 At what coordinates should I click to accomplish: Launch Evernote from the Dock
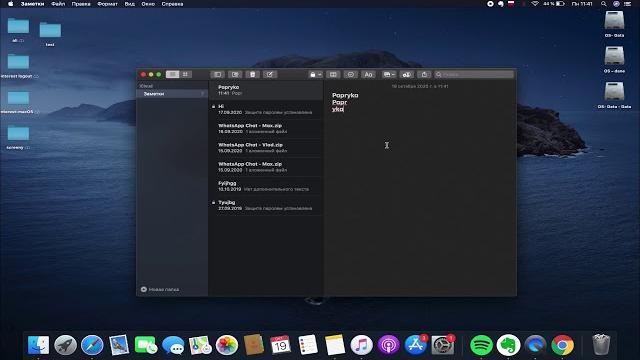pos(508,345)
